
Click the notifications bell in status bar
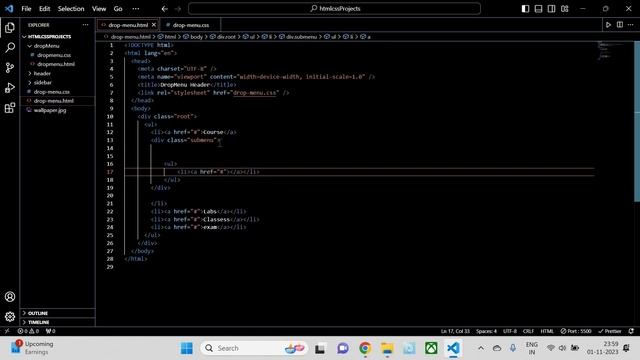631,331
